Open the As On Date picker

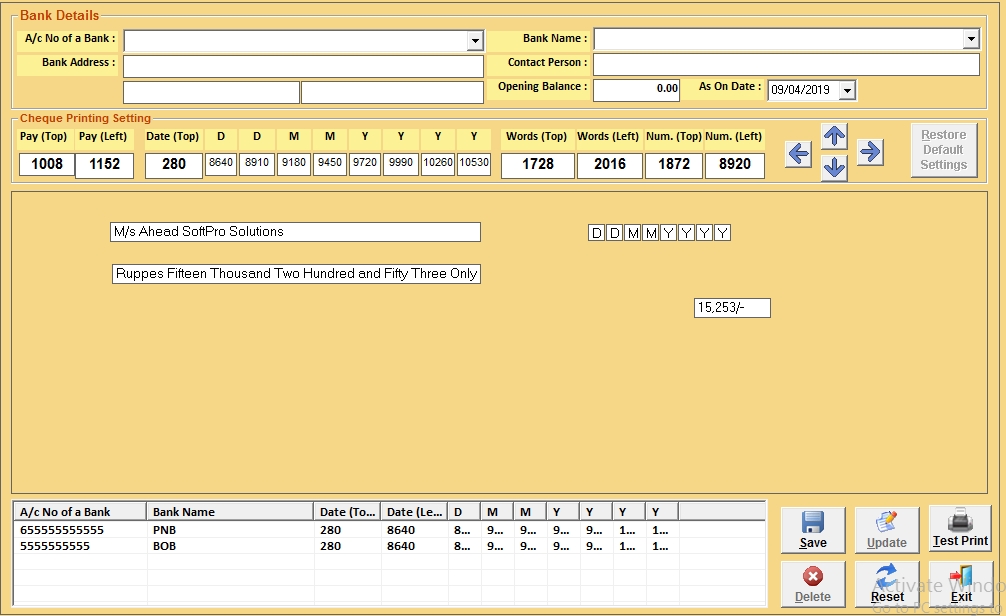847,90
